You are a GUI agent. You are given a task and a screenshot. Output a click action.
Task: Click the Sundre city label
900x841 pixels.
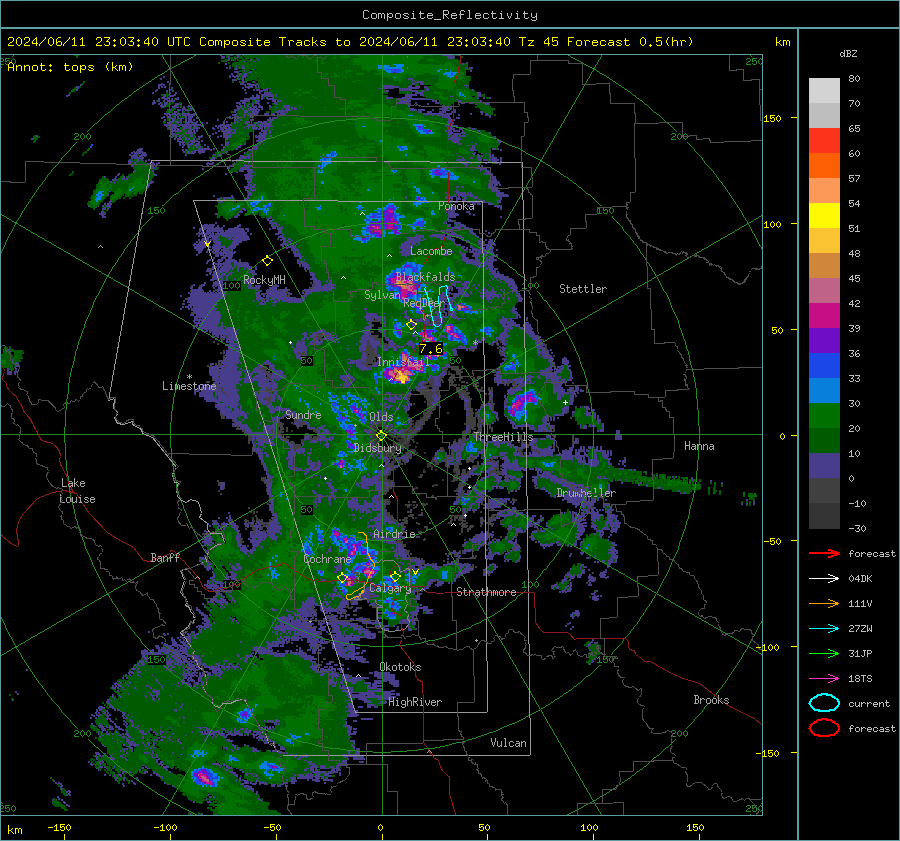[303, 414]
